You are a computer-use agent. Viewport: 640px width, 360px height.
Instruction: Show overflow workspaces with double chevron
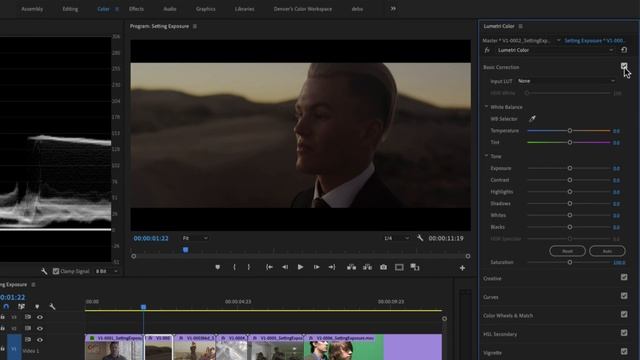tap(393, 9)
